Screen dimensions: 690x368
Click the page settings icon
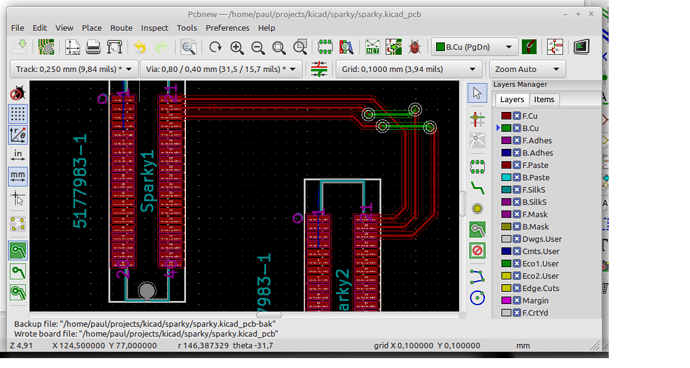tap(72, 47)
